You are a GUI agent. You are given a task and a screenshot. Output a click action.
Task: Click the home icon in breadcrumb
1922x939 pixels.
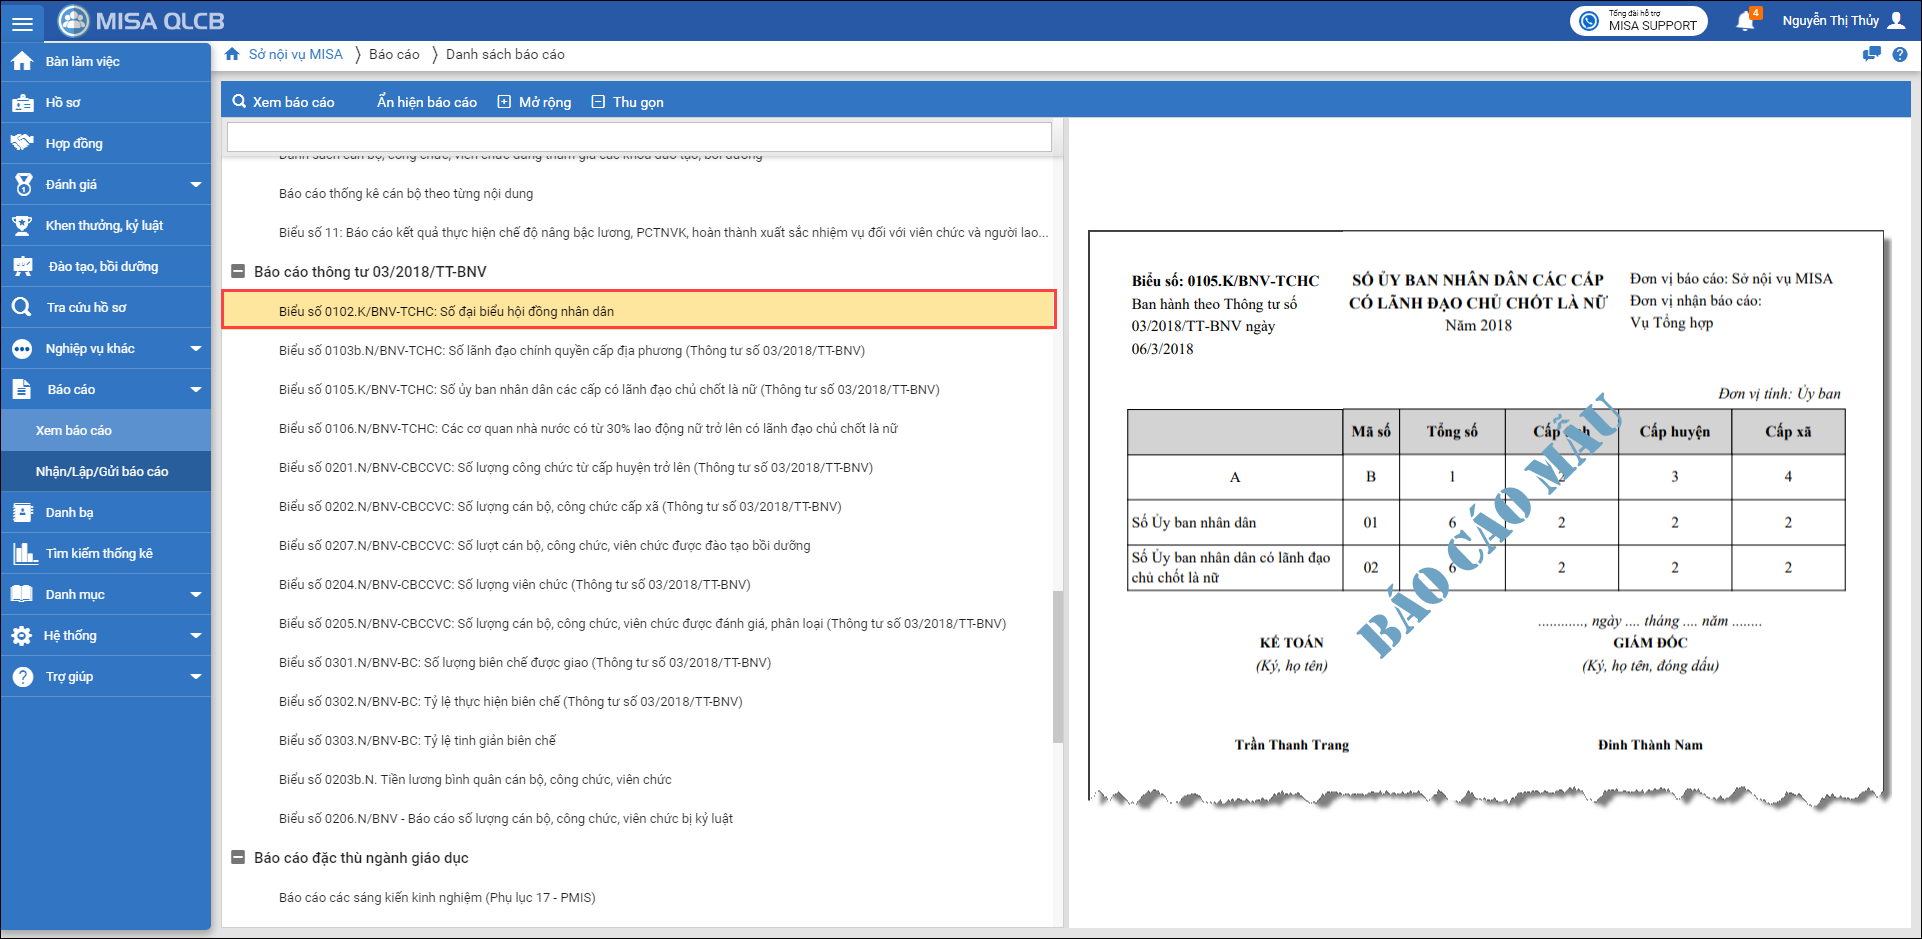232,54
